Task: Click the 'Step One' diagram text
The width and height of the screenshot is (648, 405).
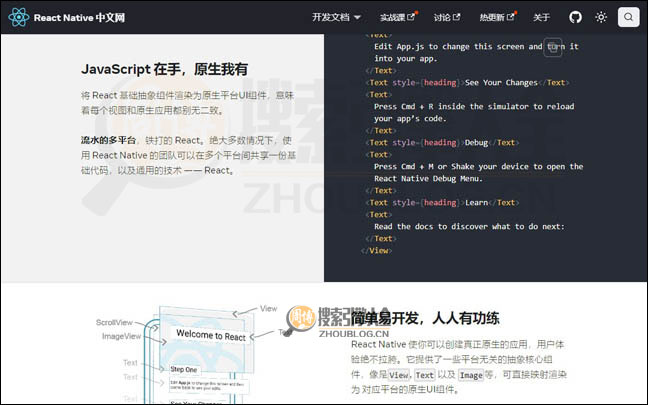Action: pyautogui.click(x=184, y=369)
